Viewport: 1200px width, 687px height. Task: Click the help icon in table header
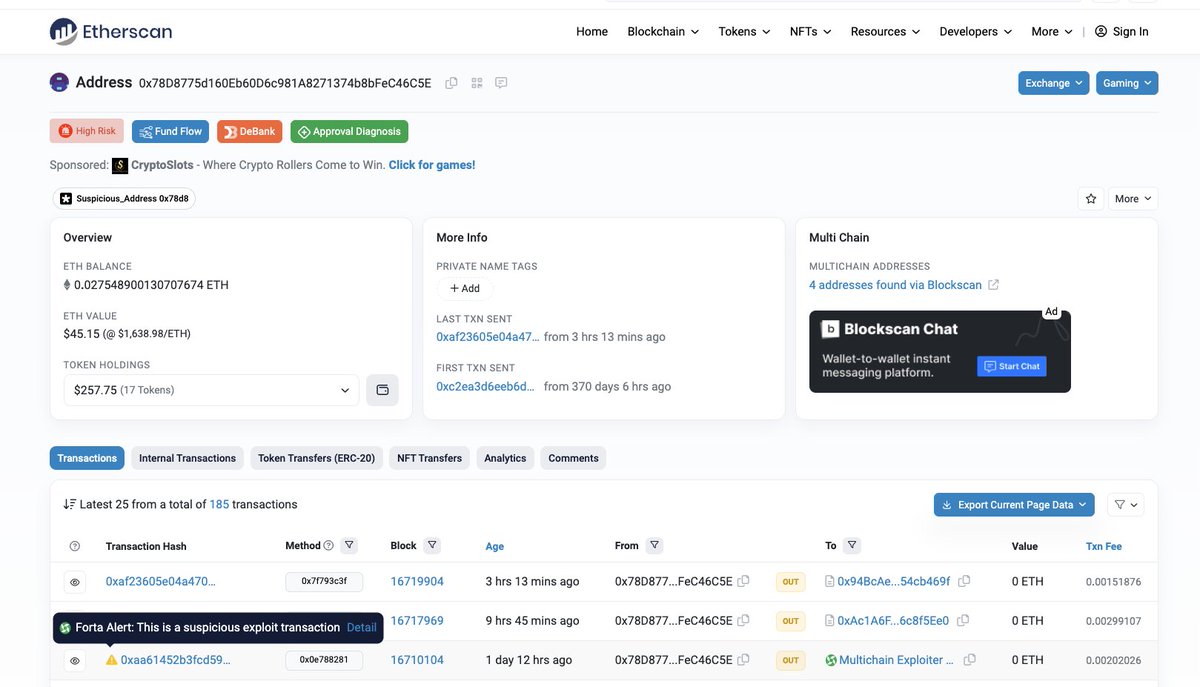click(75, 546)
